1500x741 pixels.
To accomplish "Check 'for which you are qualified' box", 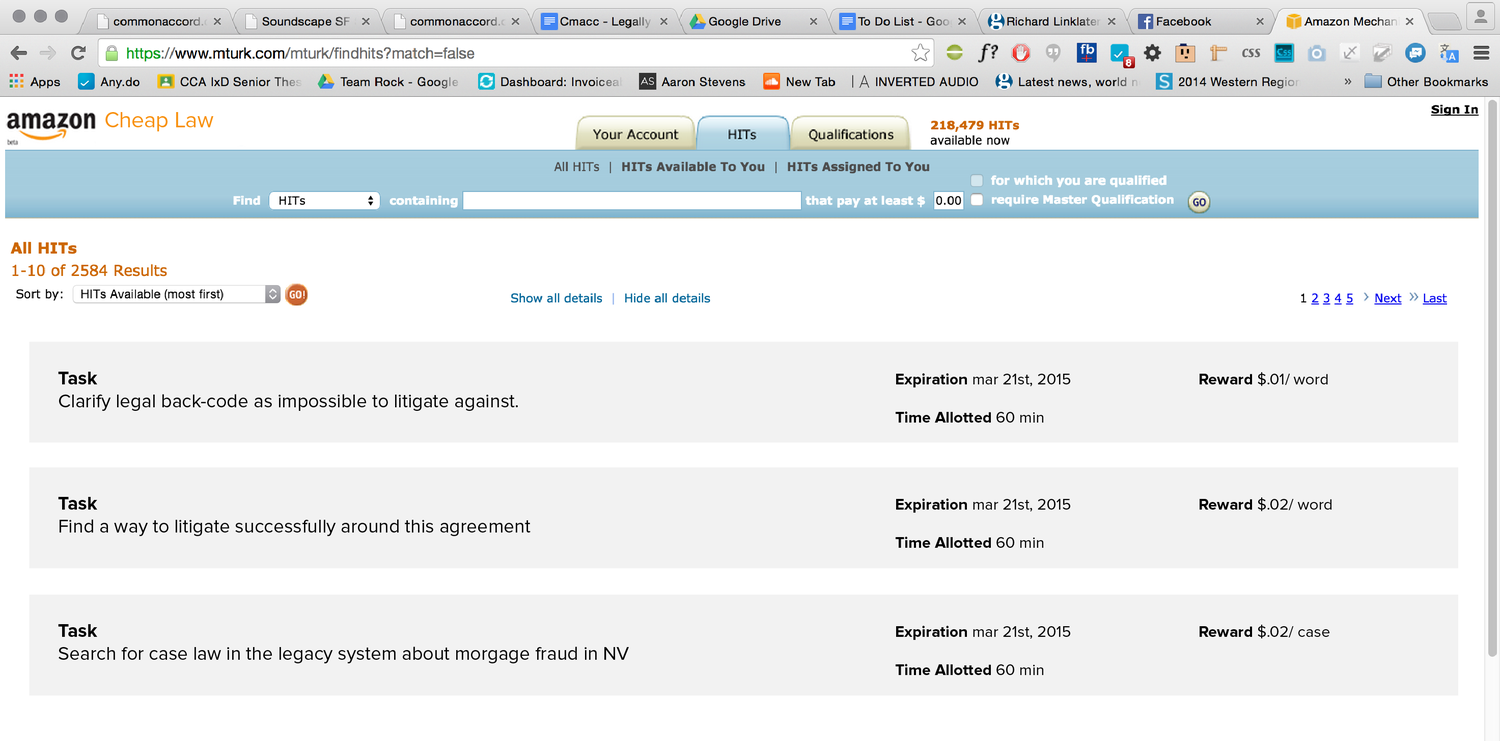I will pyautogui.click(x=977, y=180).
